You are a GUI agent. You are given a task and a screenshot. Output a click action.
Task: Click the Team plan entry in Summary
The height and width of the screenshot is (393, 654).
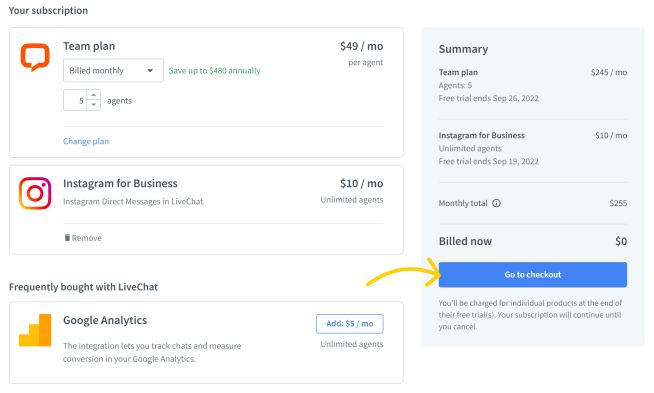pyautogui.click(x=458, y=73)
